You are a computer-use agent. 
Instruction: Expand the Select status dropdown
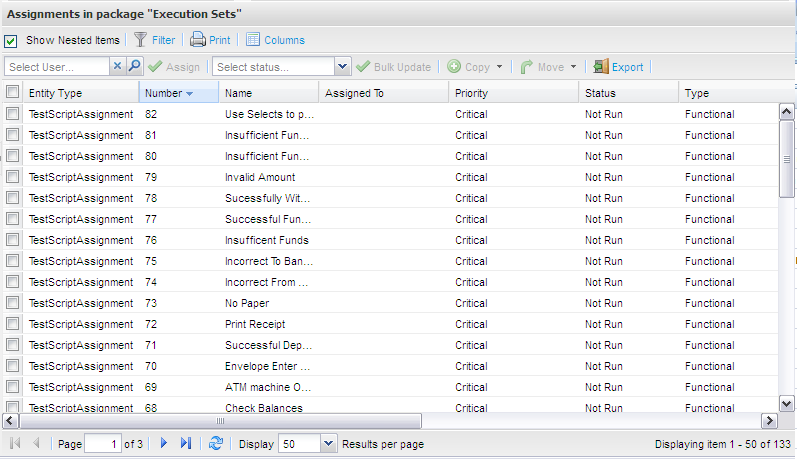coord(343,67)
